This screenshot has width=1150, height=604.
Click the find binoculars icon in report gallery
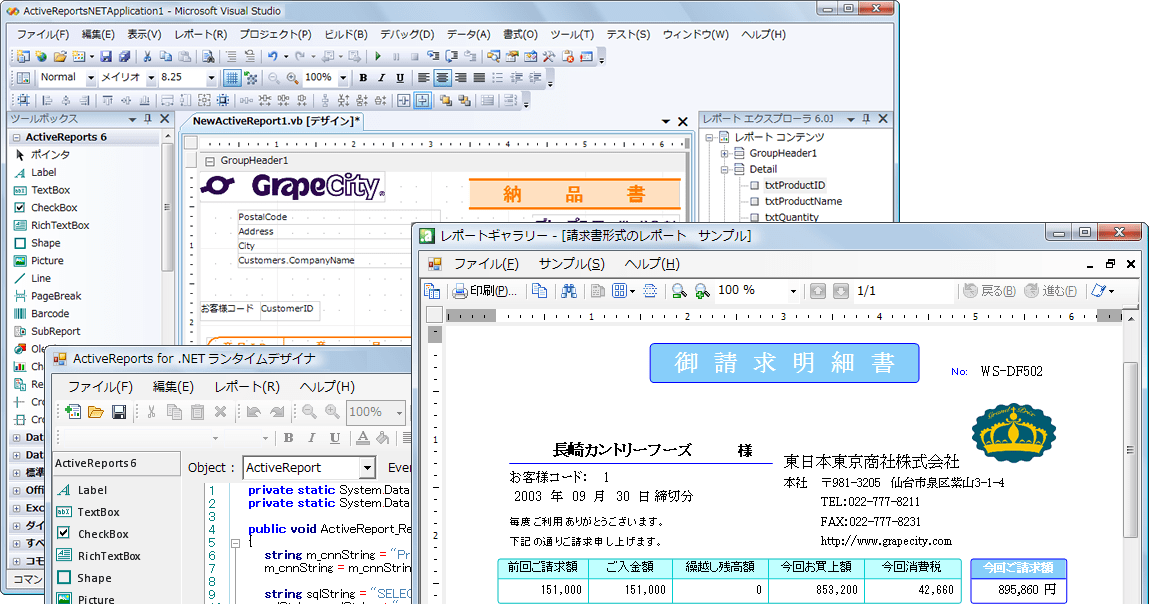pos(569,291)
